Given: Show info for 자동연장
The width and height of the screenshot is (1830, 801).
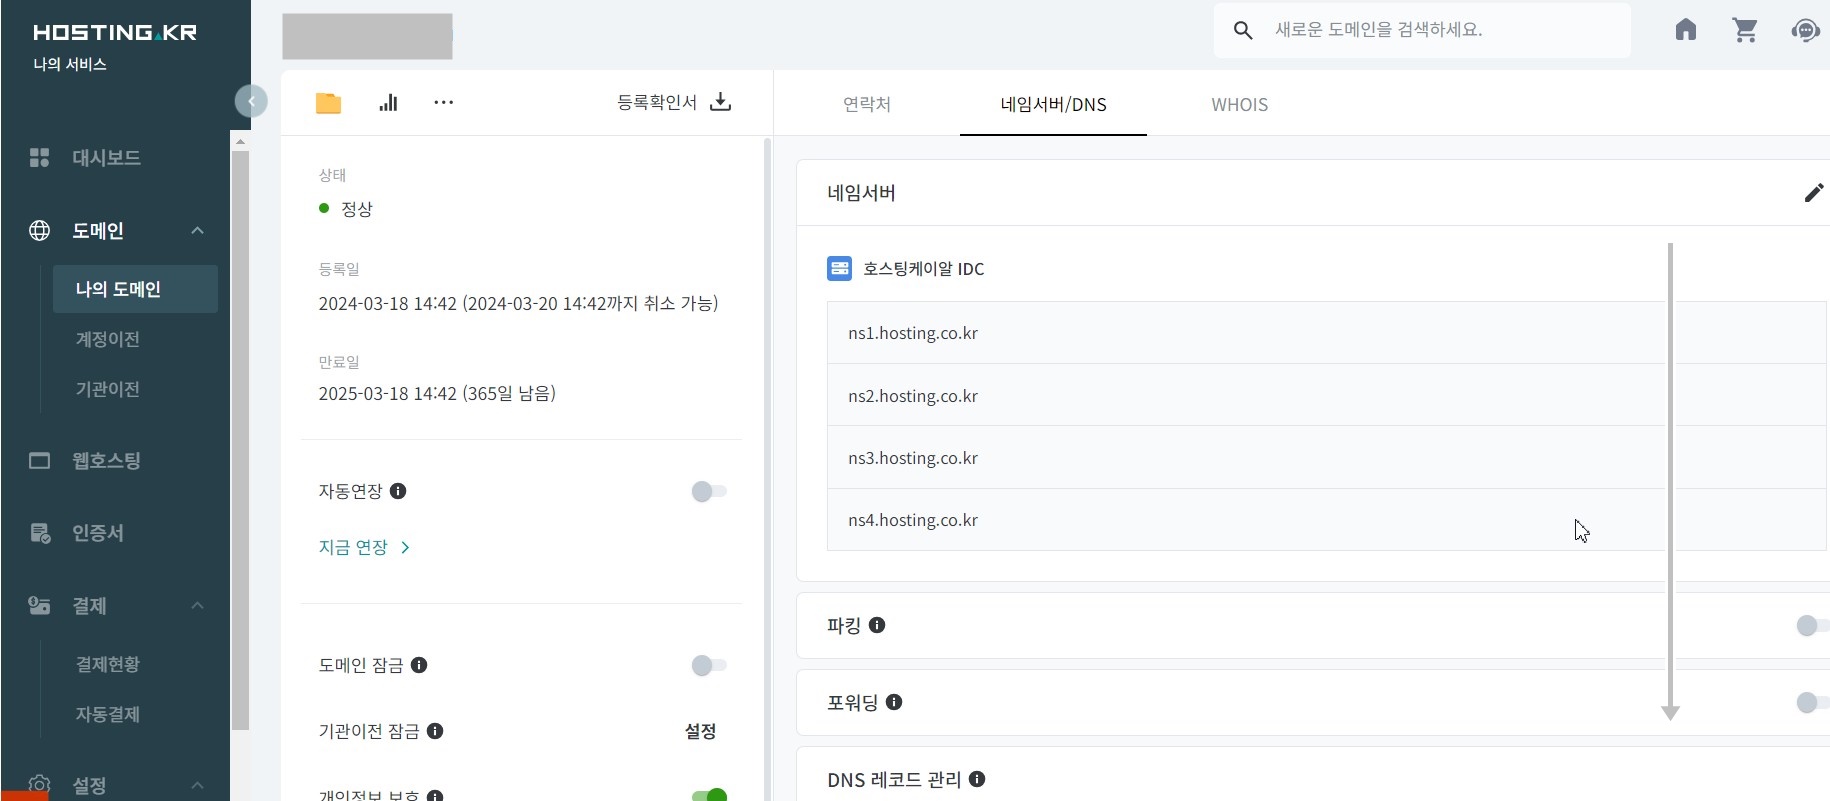Looking at the screenshot, I should [x=398, y=491].
